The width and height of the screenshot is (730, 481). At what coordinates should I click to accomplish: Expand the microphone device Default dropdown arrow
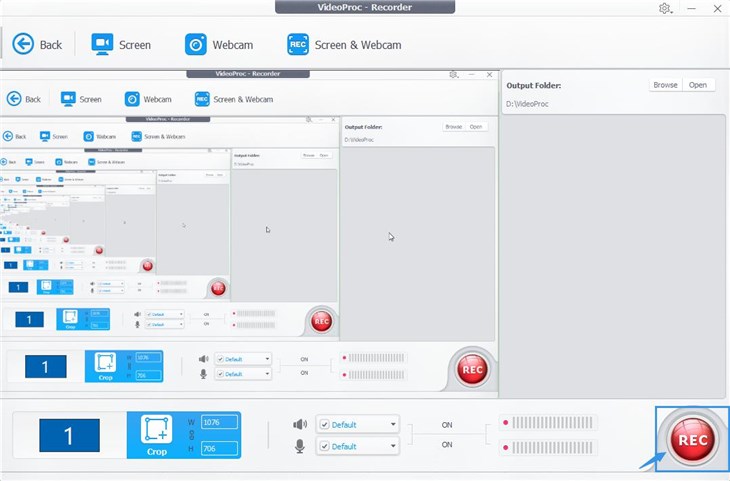pos(393,446)
